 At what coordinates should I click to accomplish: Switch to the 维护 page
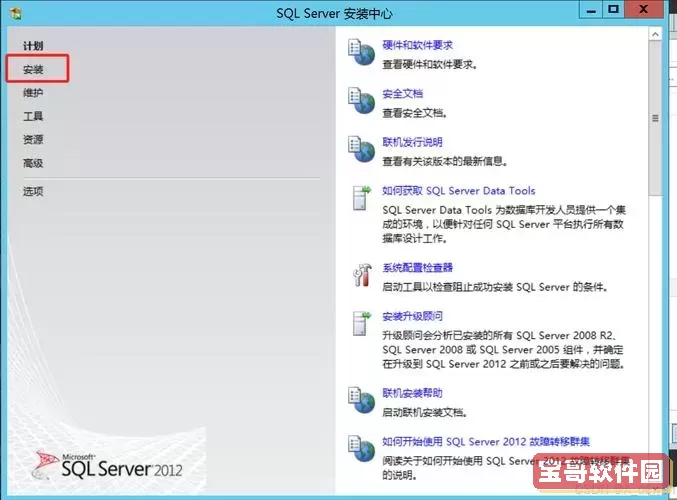coord(33,92)
